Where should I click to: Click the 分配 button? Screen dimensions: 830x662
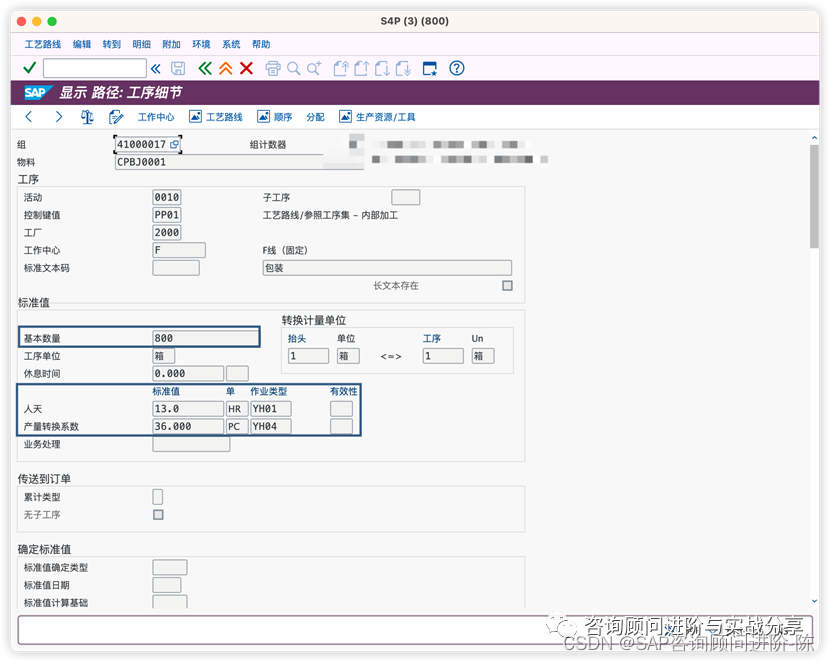point(315,116)
